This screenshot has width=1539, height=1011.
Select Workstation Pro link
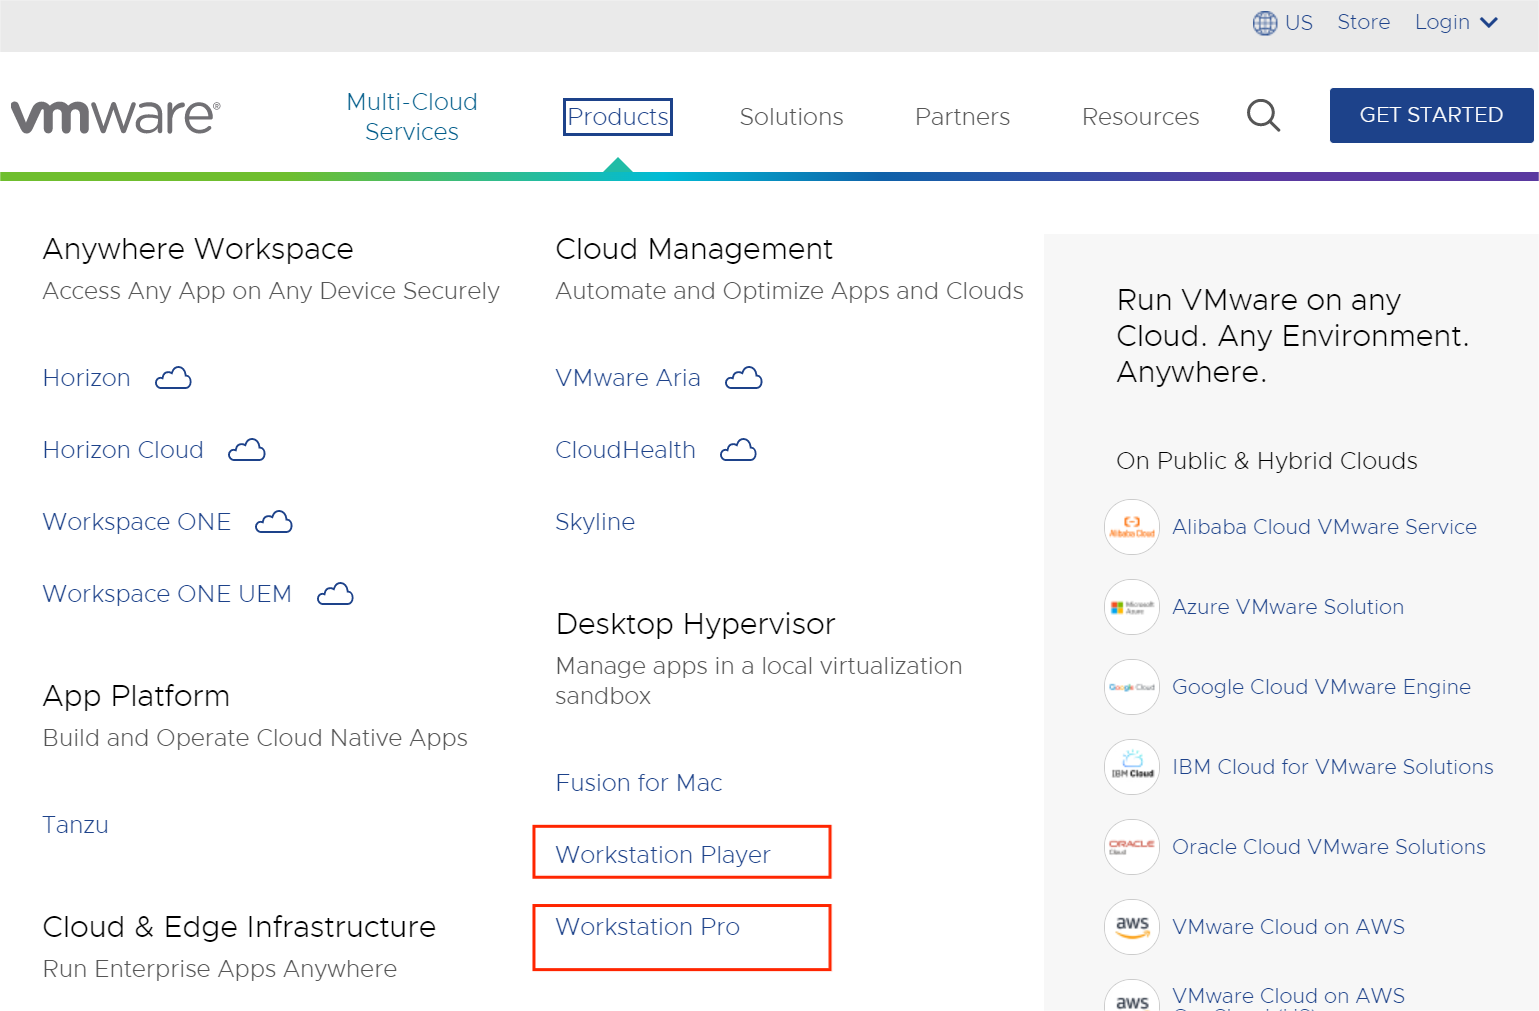648,927
